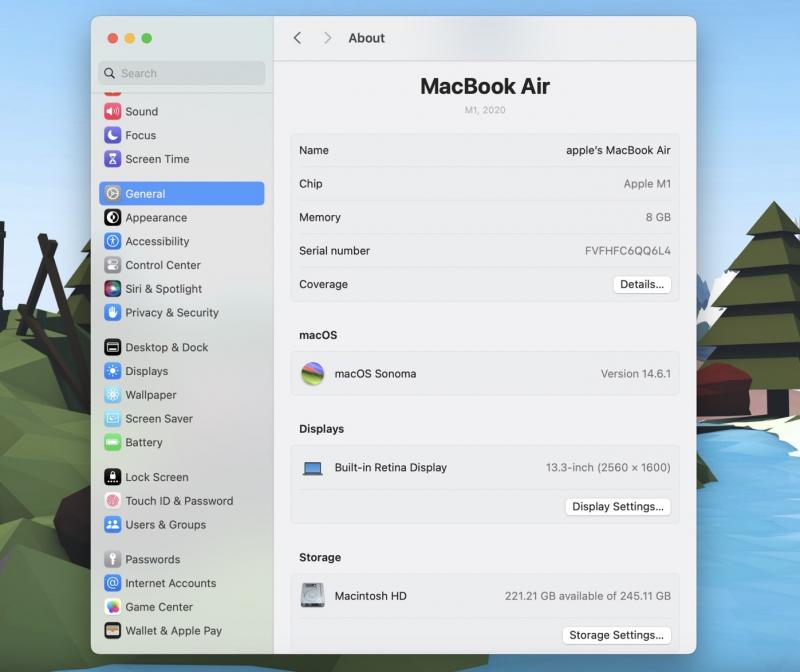Open Display Settings button
The width and height of the screenshot is (800, 672).
(618, 506)
